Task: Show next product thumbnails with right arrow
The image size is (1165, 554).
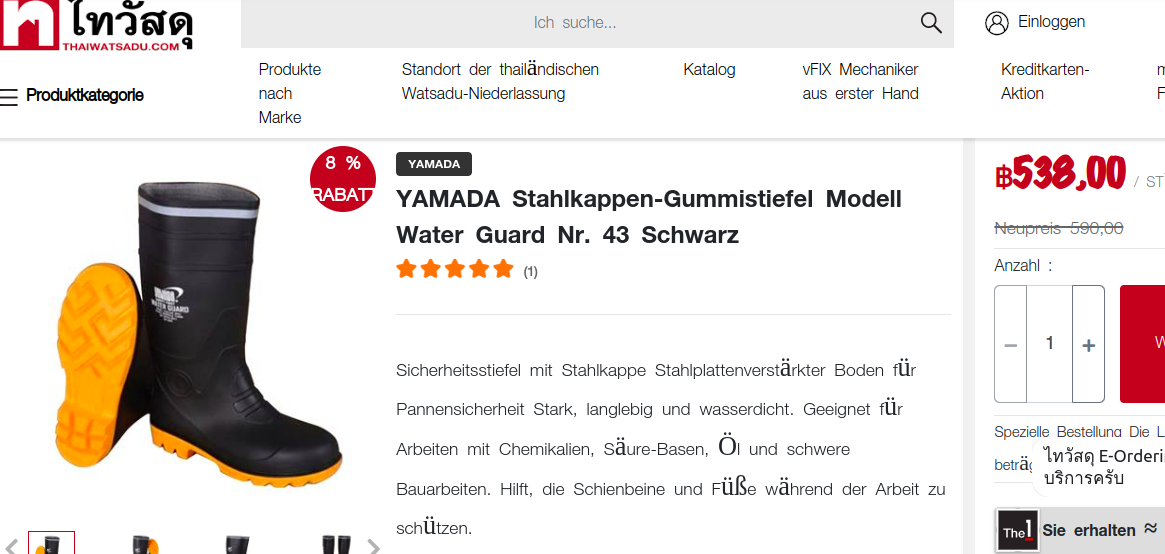Action: (x=373, y=546)
